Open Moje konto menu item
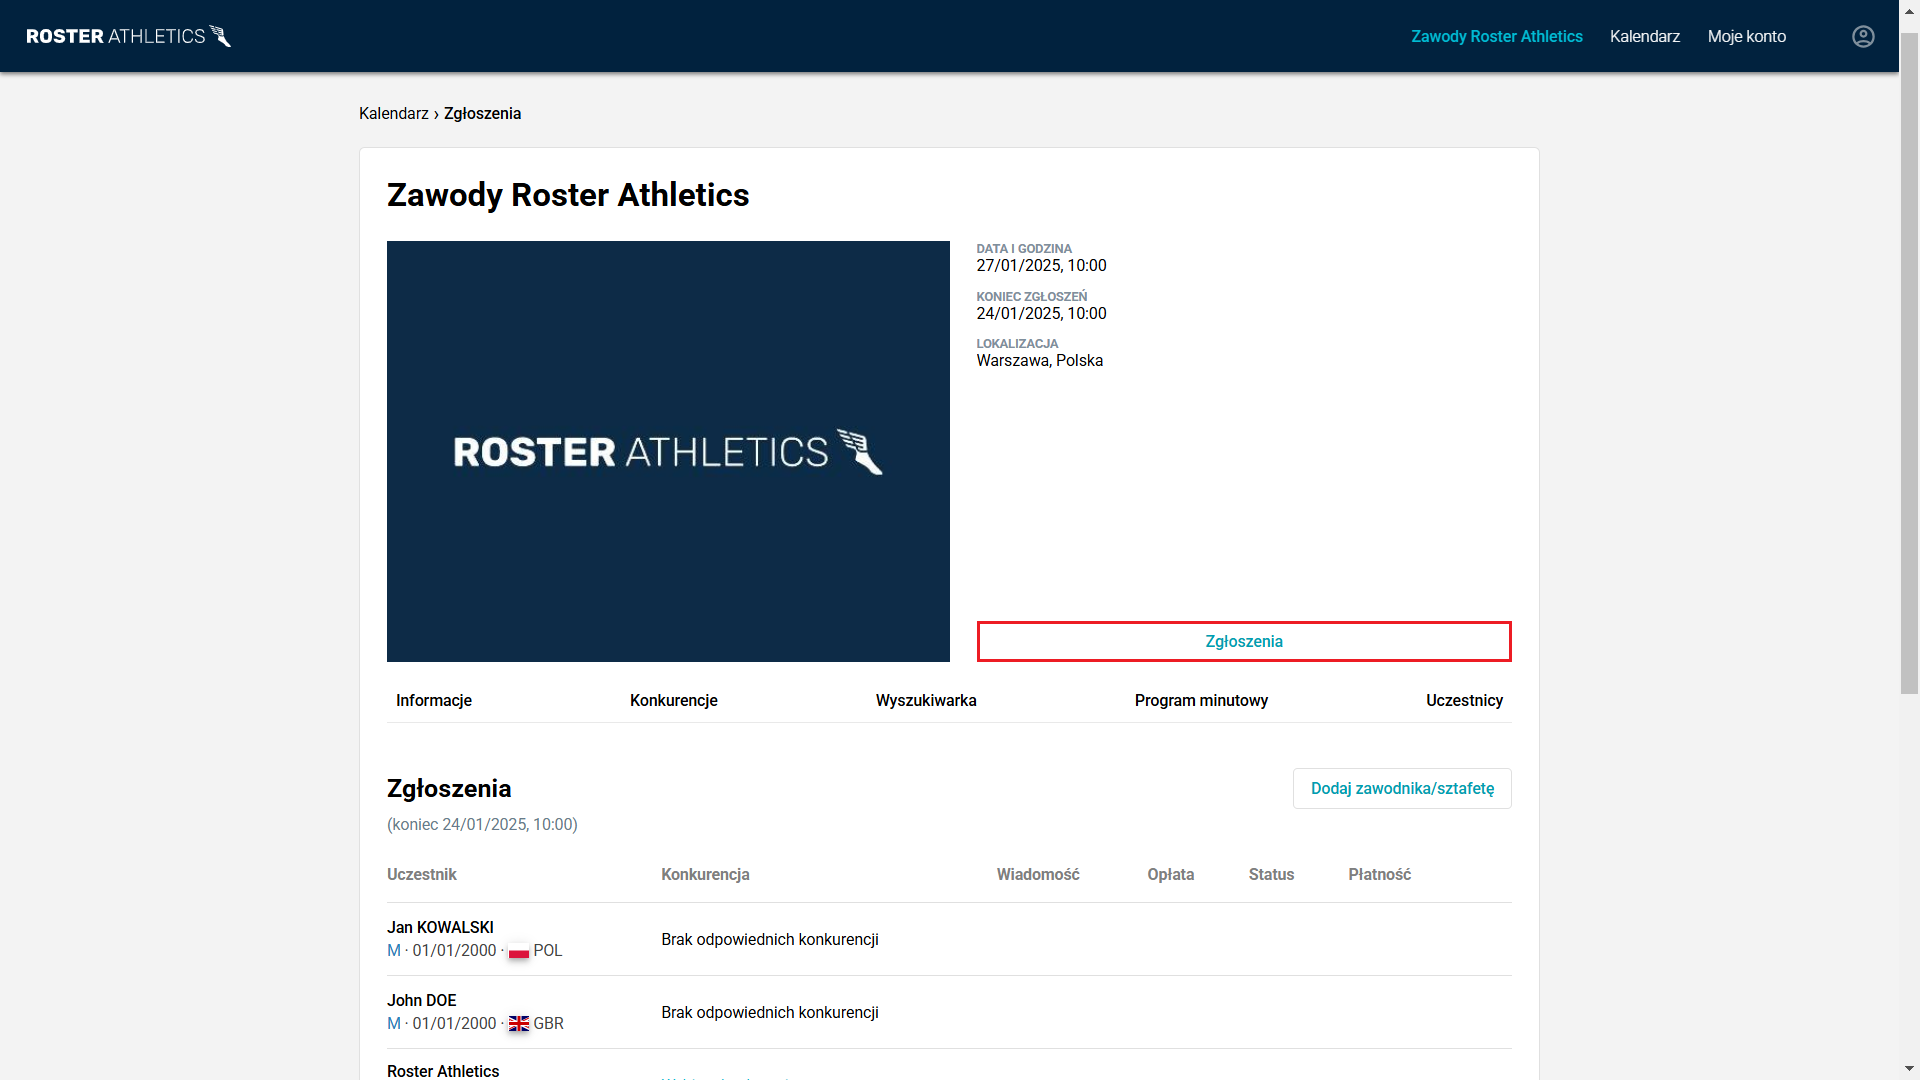Image resolution: width=1920 pixels, height=1080 pixels. point(1746,36)
